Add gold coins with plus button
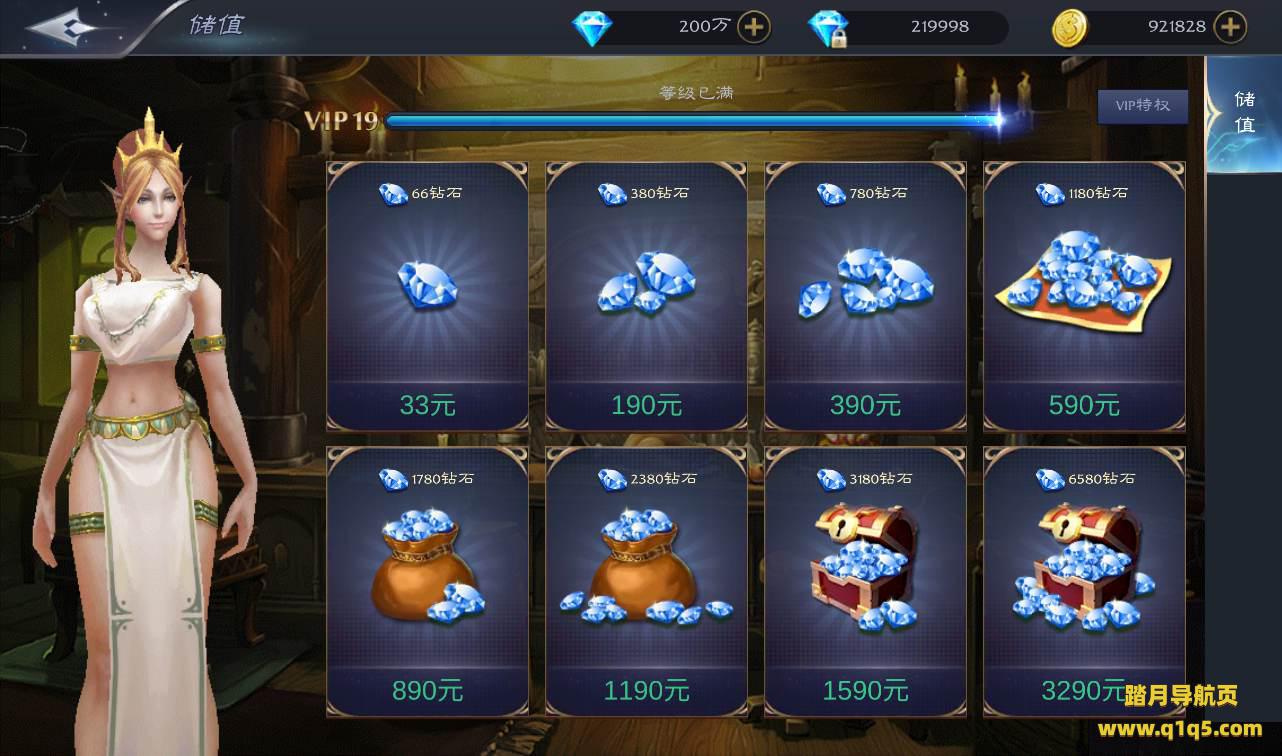 click(1230, 27)
